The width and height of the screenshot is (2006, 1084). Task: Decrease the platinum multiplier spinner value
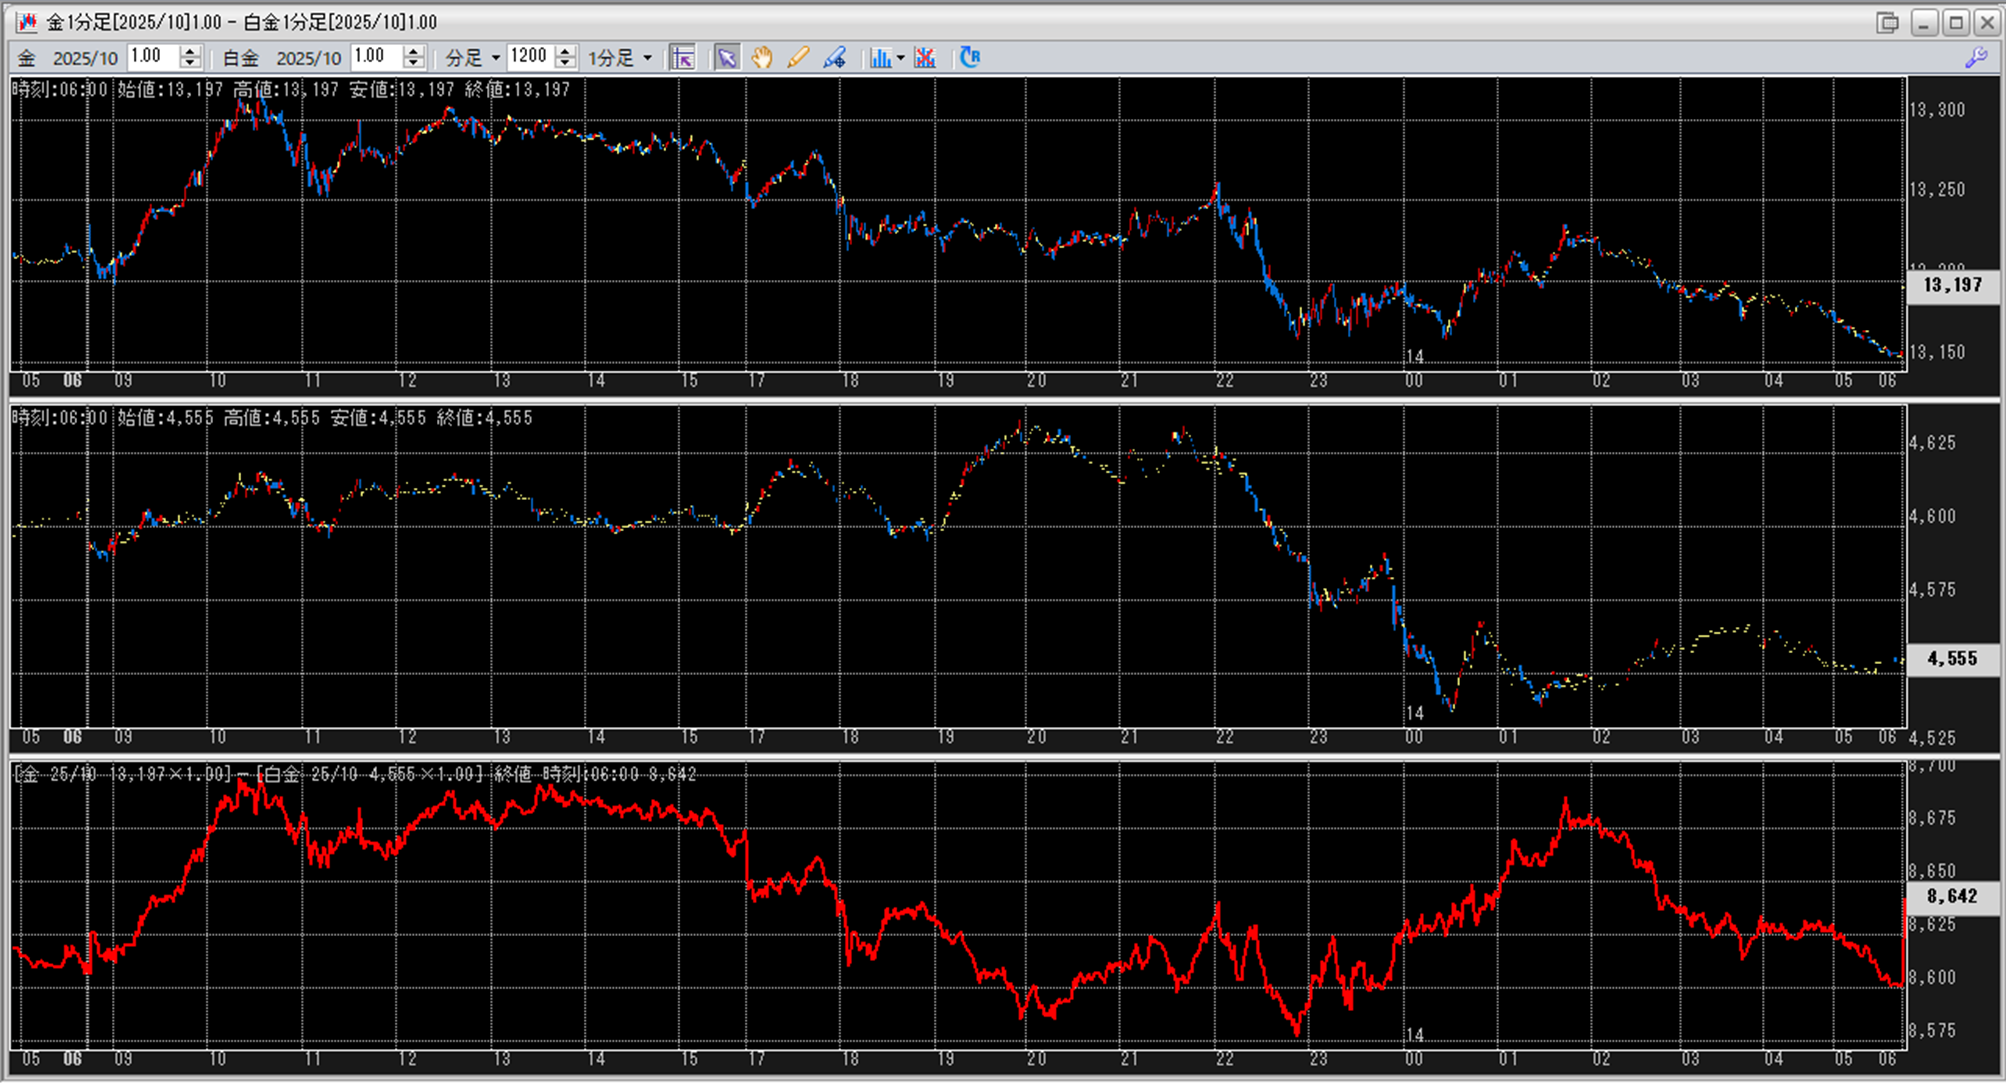[x=414, y=63]
